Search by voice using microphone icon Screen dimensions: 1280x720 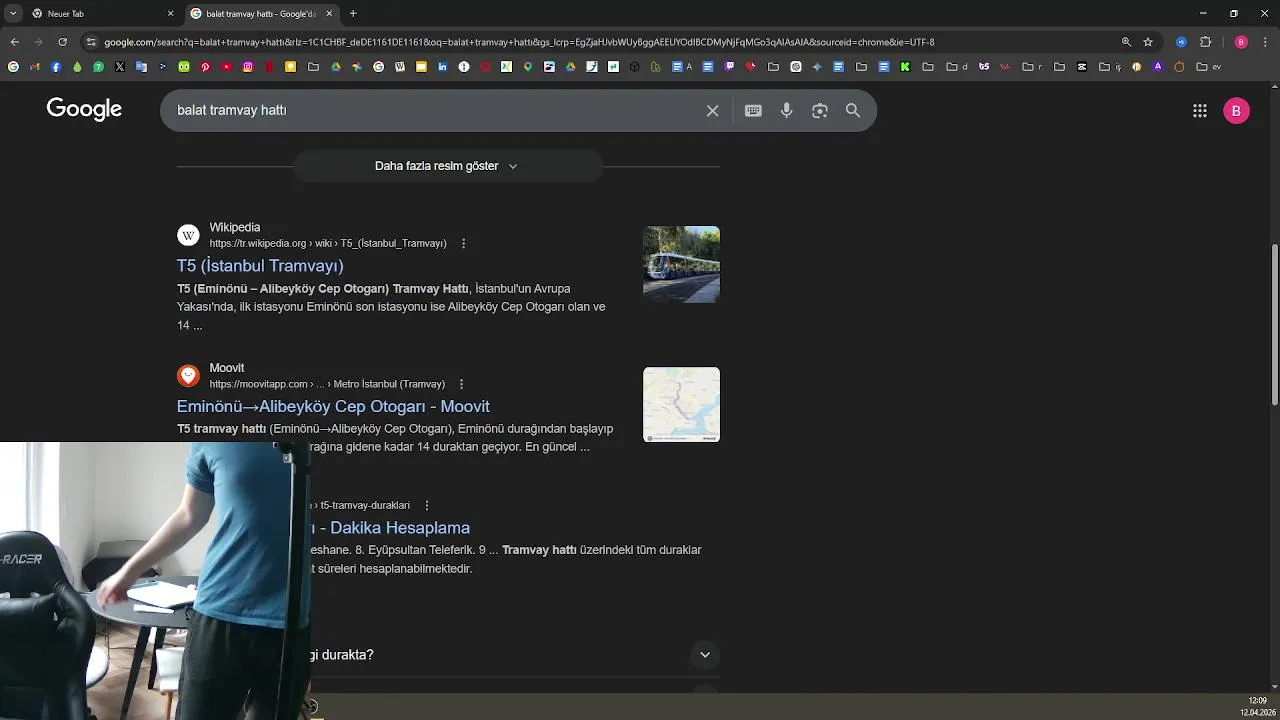786,111
